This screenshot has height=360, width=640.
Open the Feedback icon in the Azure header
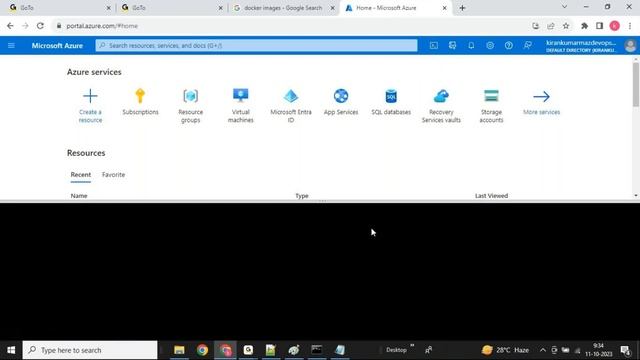(527, 45)
